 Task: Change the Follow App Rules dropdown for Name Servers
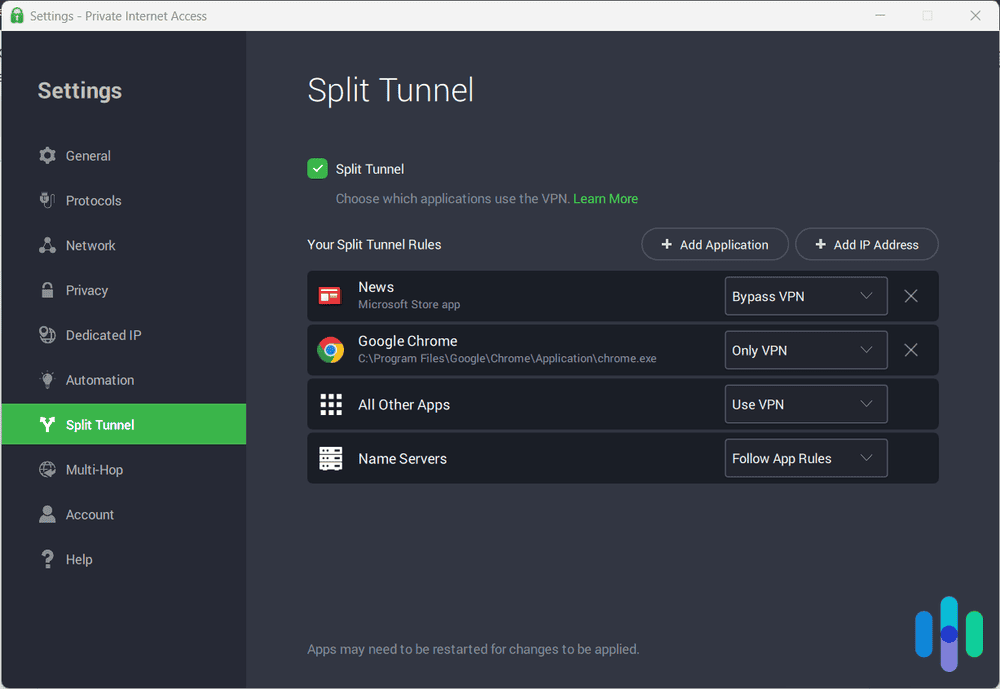806,458
